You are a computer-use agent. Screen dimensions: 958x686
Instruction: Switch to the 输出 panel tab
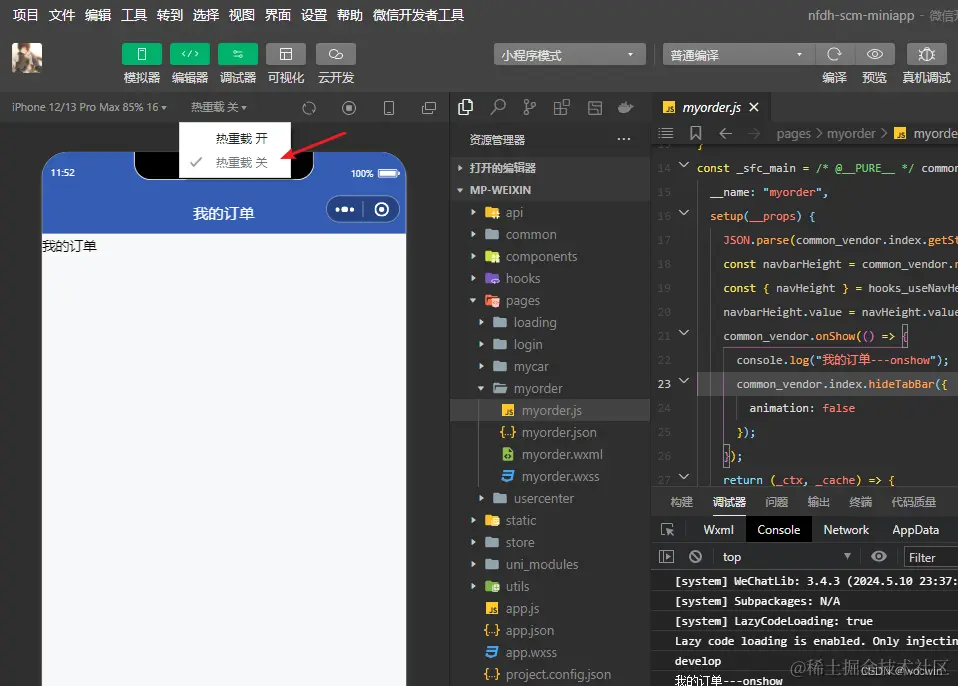coord(818,502)
